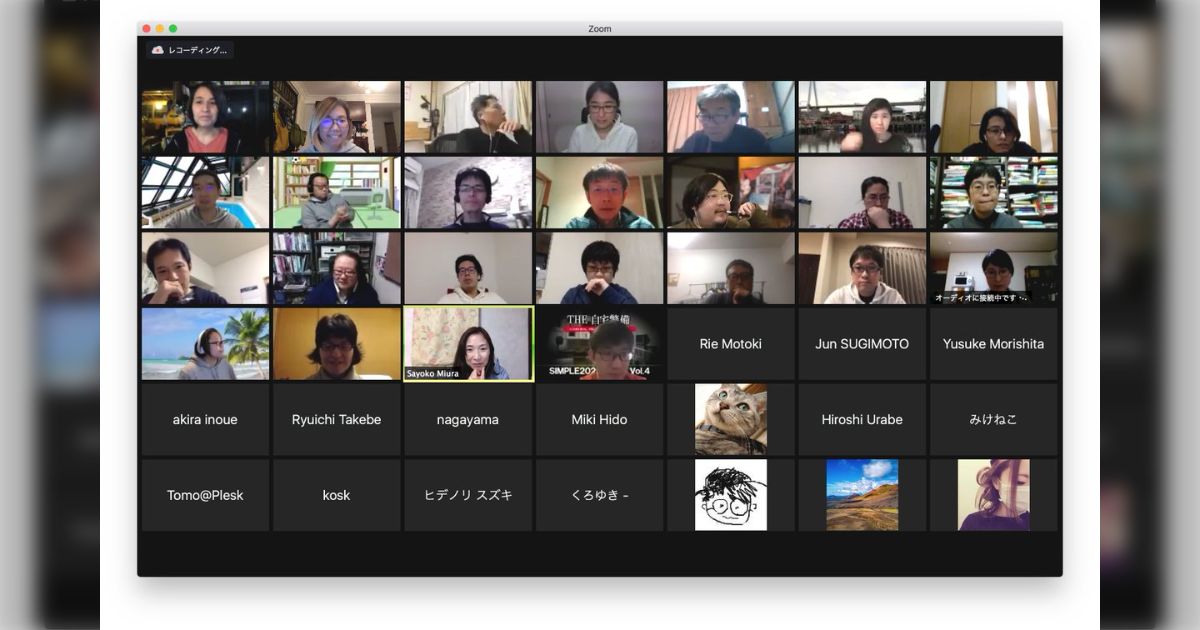
Task: Click the レコーディング... recording status badge
Action: coord(190,48)
